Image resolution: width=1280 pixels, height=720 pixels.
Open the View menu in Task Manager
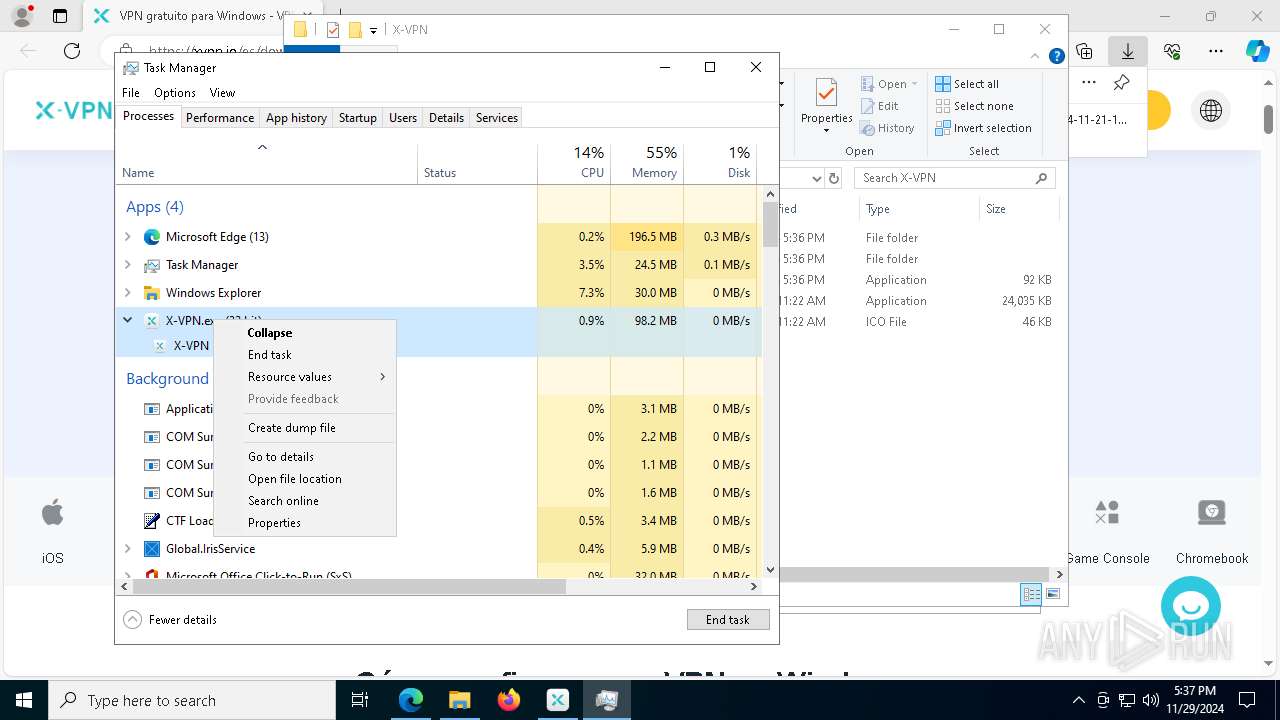[x=222, y=93]
